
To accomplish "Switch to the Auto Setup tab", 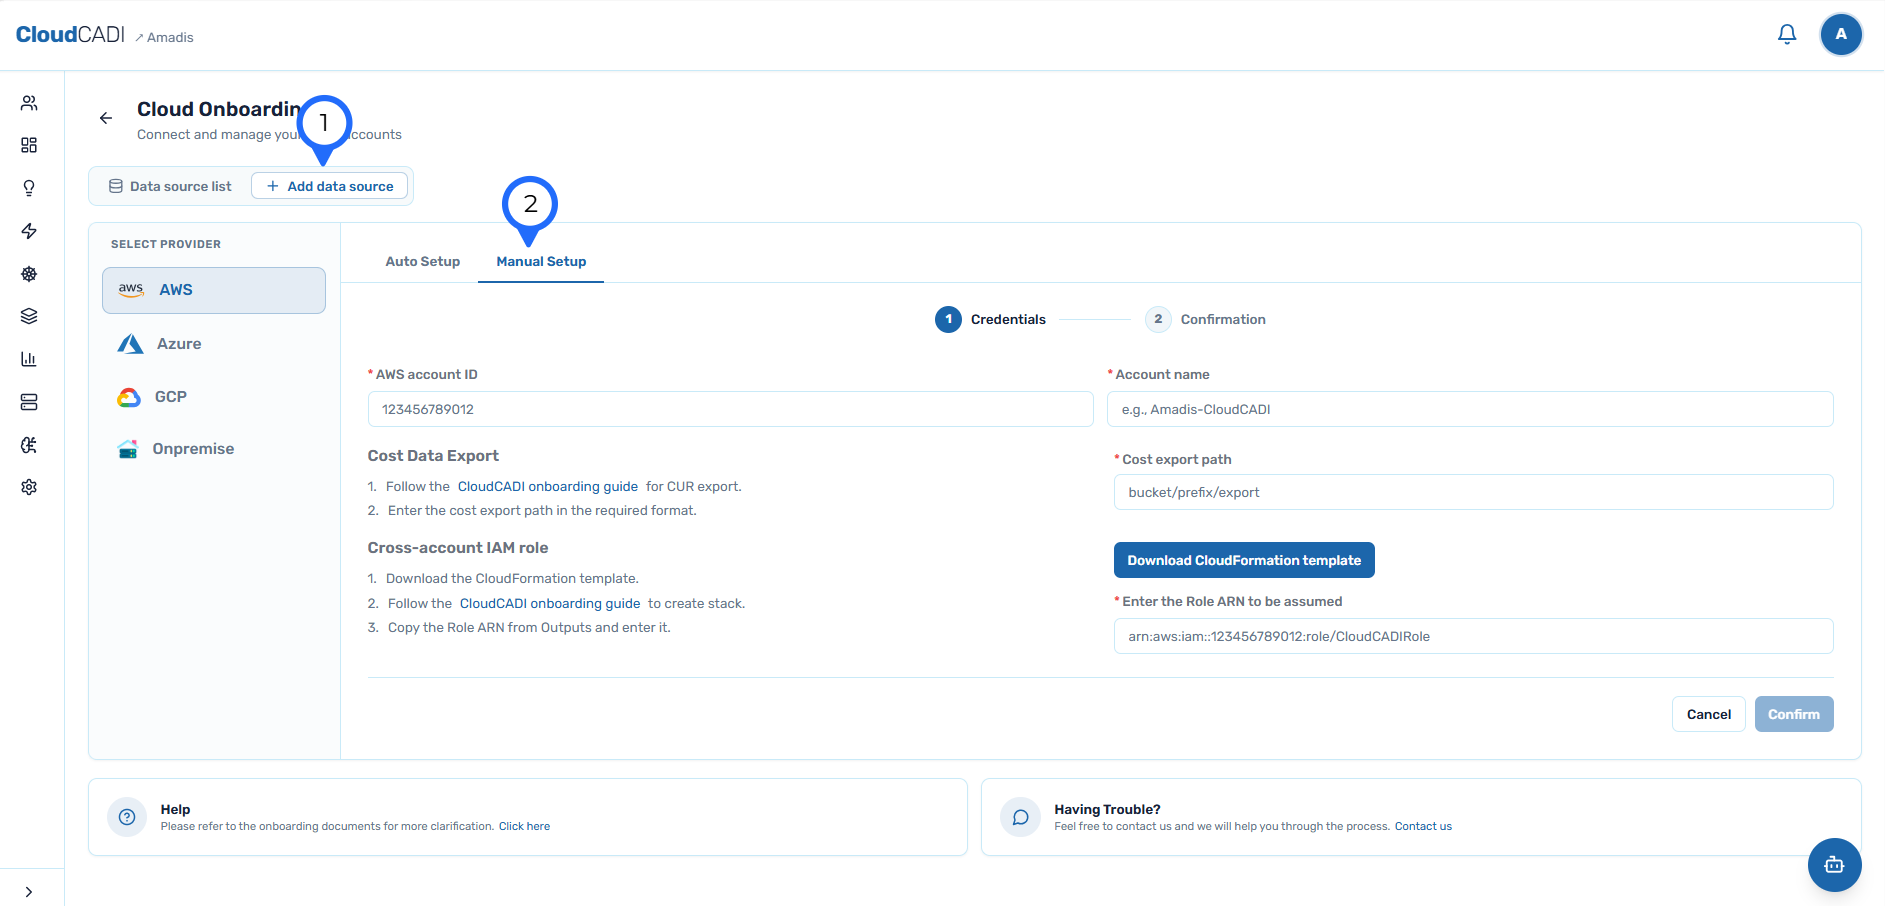I will point(423,262).
